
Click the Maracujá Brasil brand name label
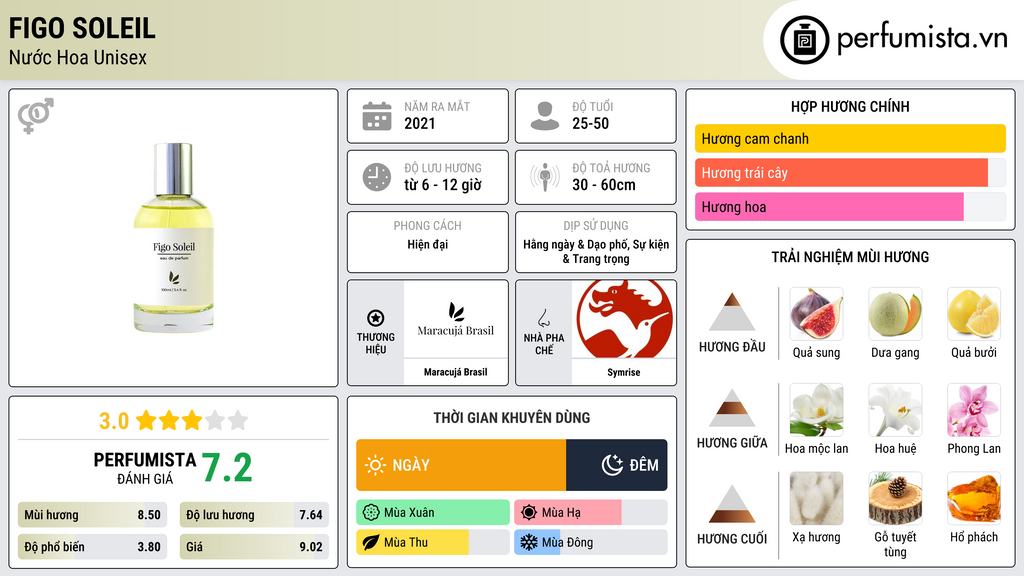pyautogui.click(x=456, y=372)
